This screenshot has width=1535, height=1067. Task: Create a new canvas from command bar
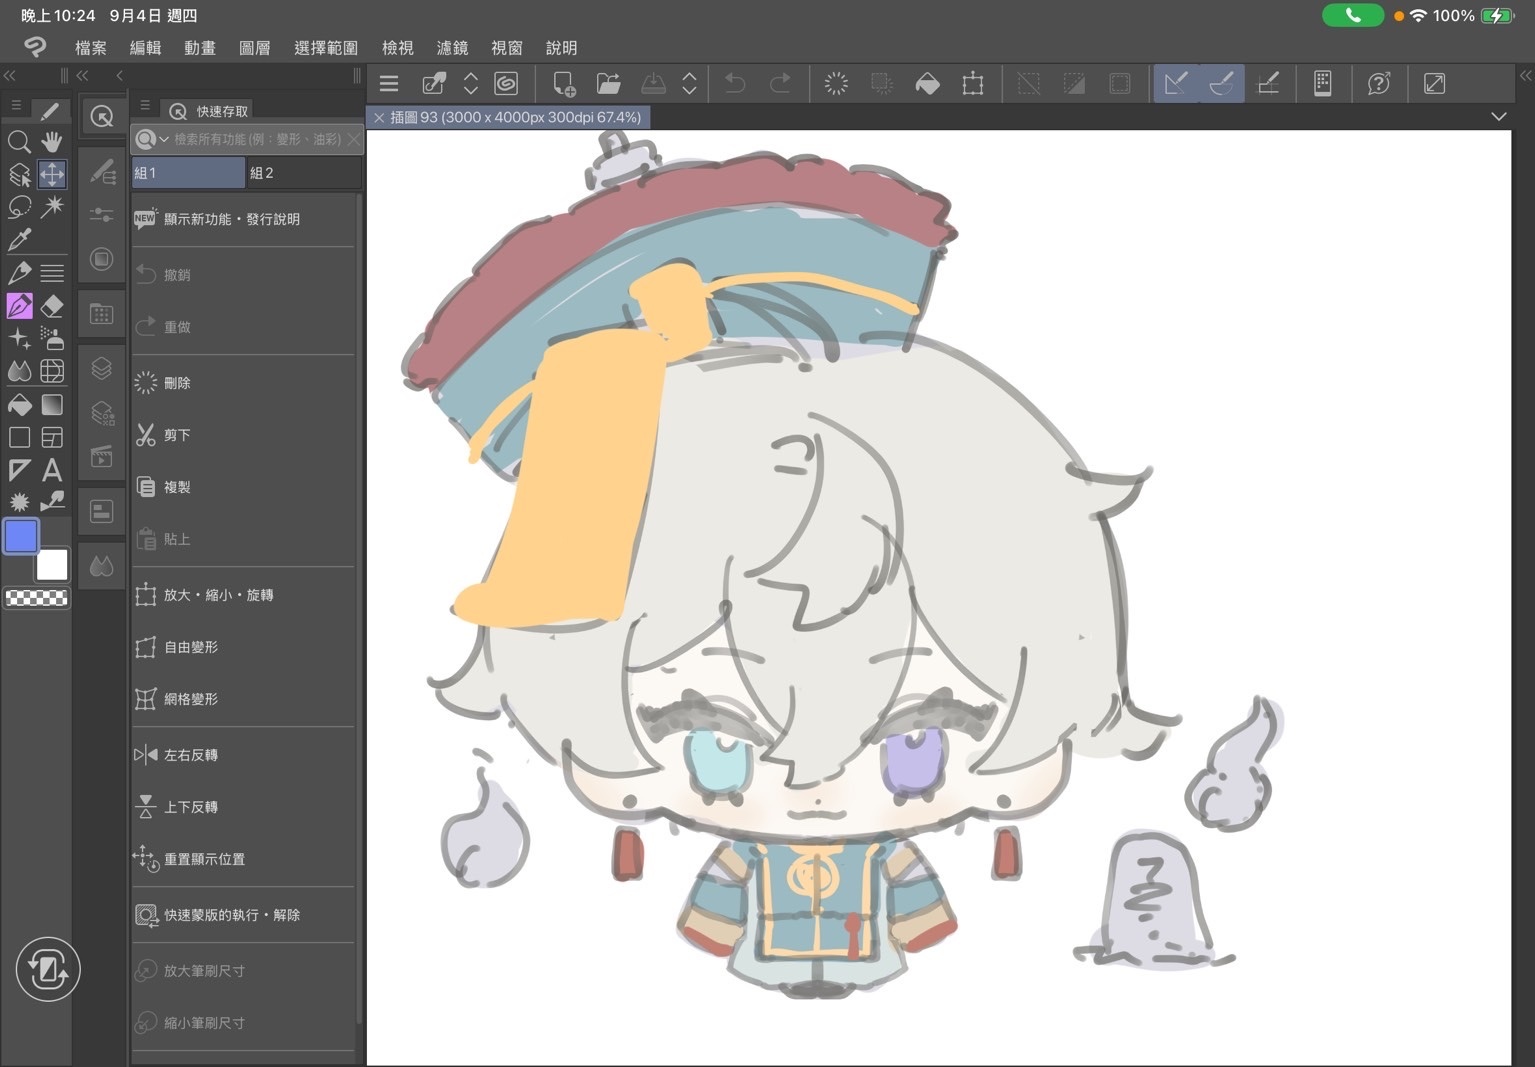click(563, 84)
